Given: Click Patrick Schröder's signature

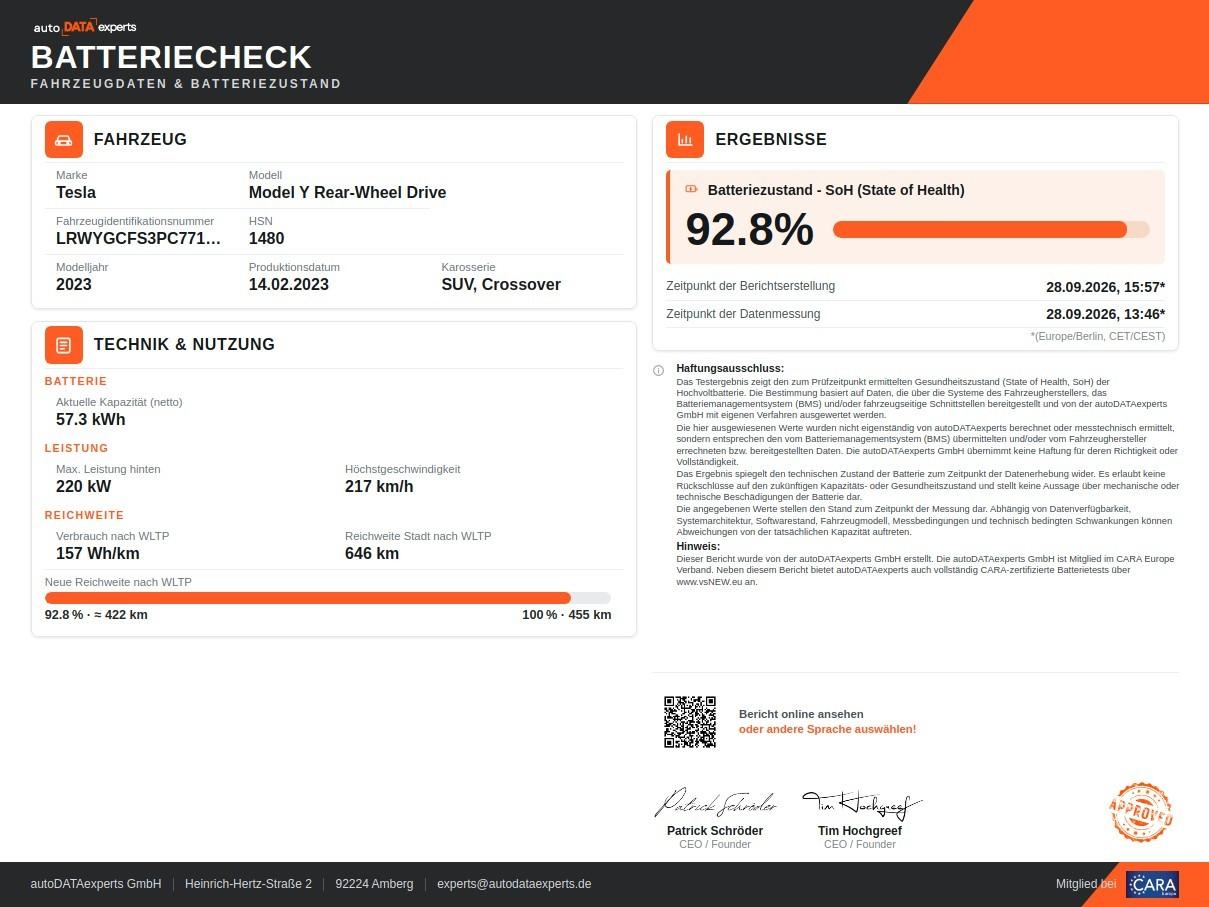Looking at the screenshot, I should click(x=715, y=803).
